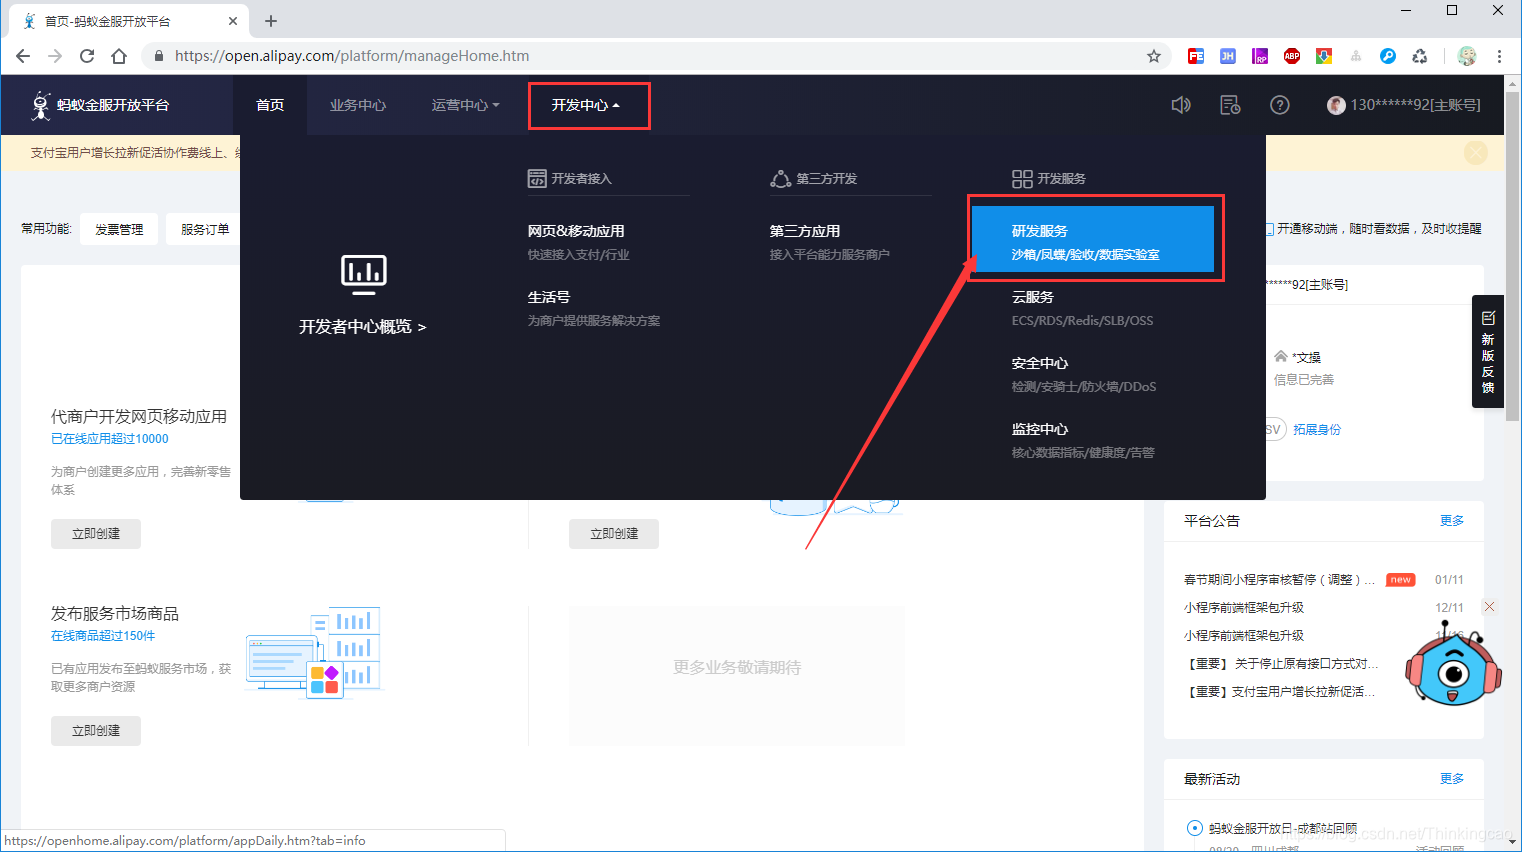The image size is (1522, 852).
Task: Open 开发者中心概览 link
Action: [363, 327]
